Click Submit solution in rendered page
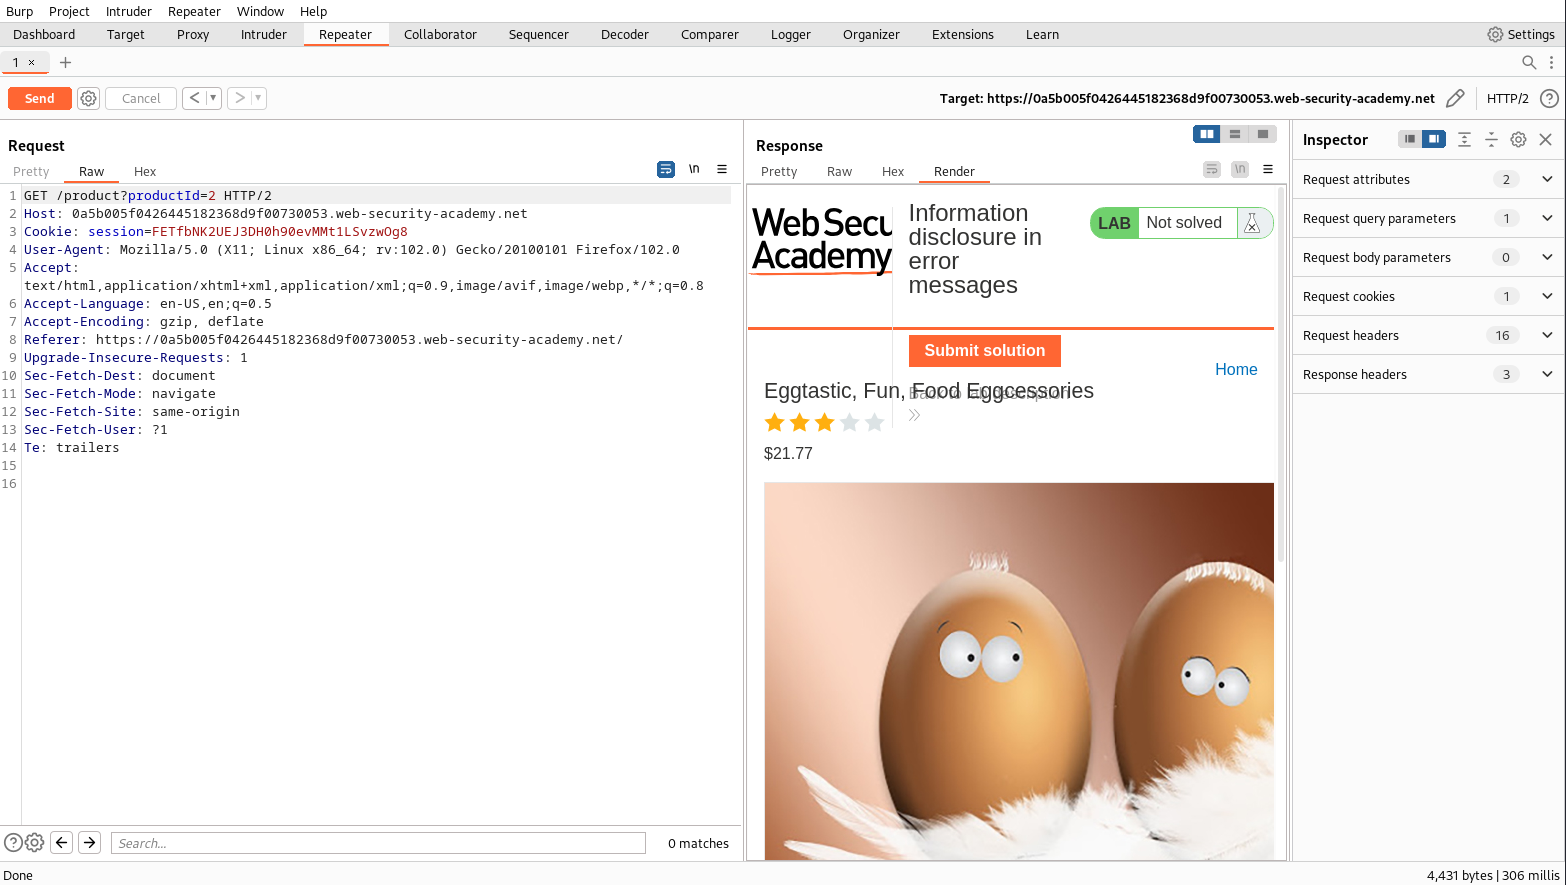This screenshot has width=1566, height=885. pos(984,350)
